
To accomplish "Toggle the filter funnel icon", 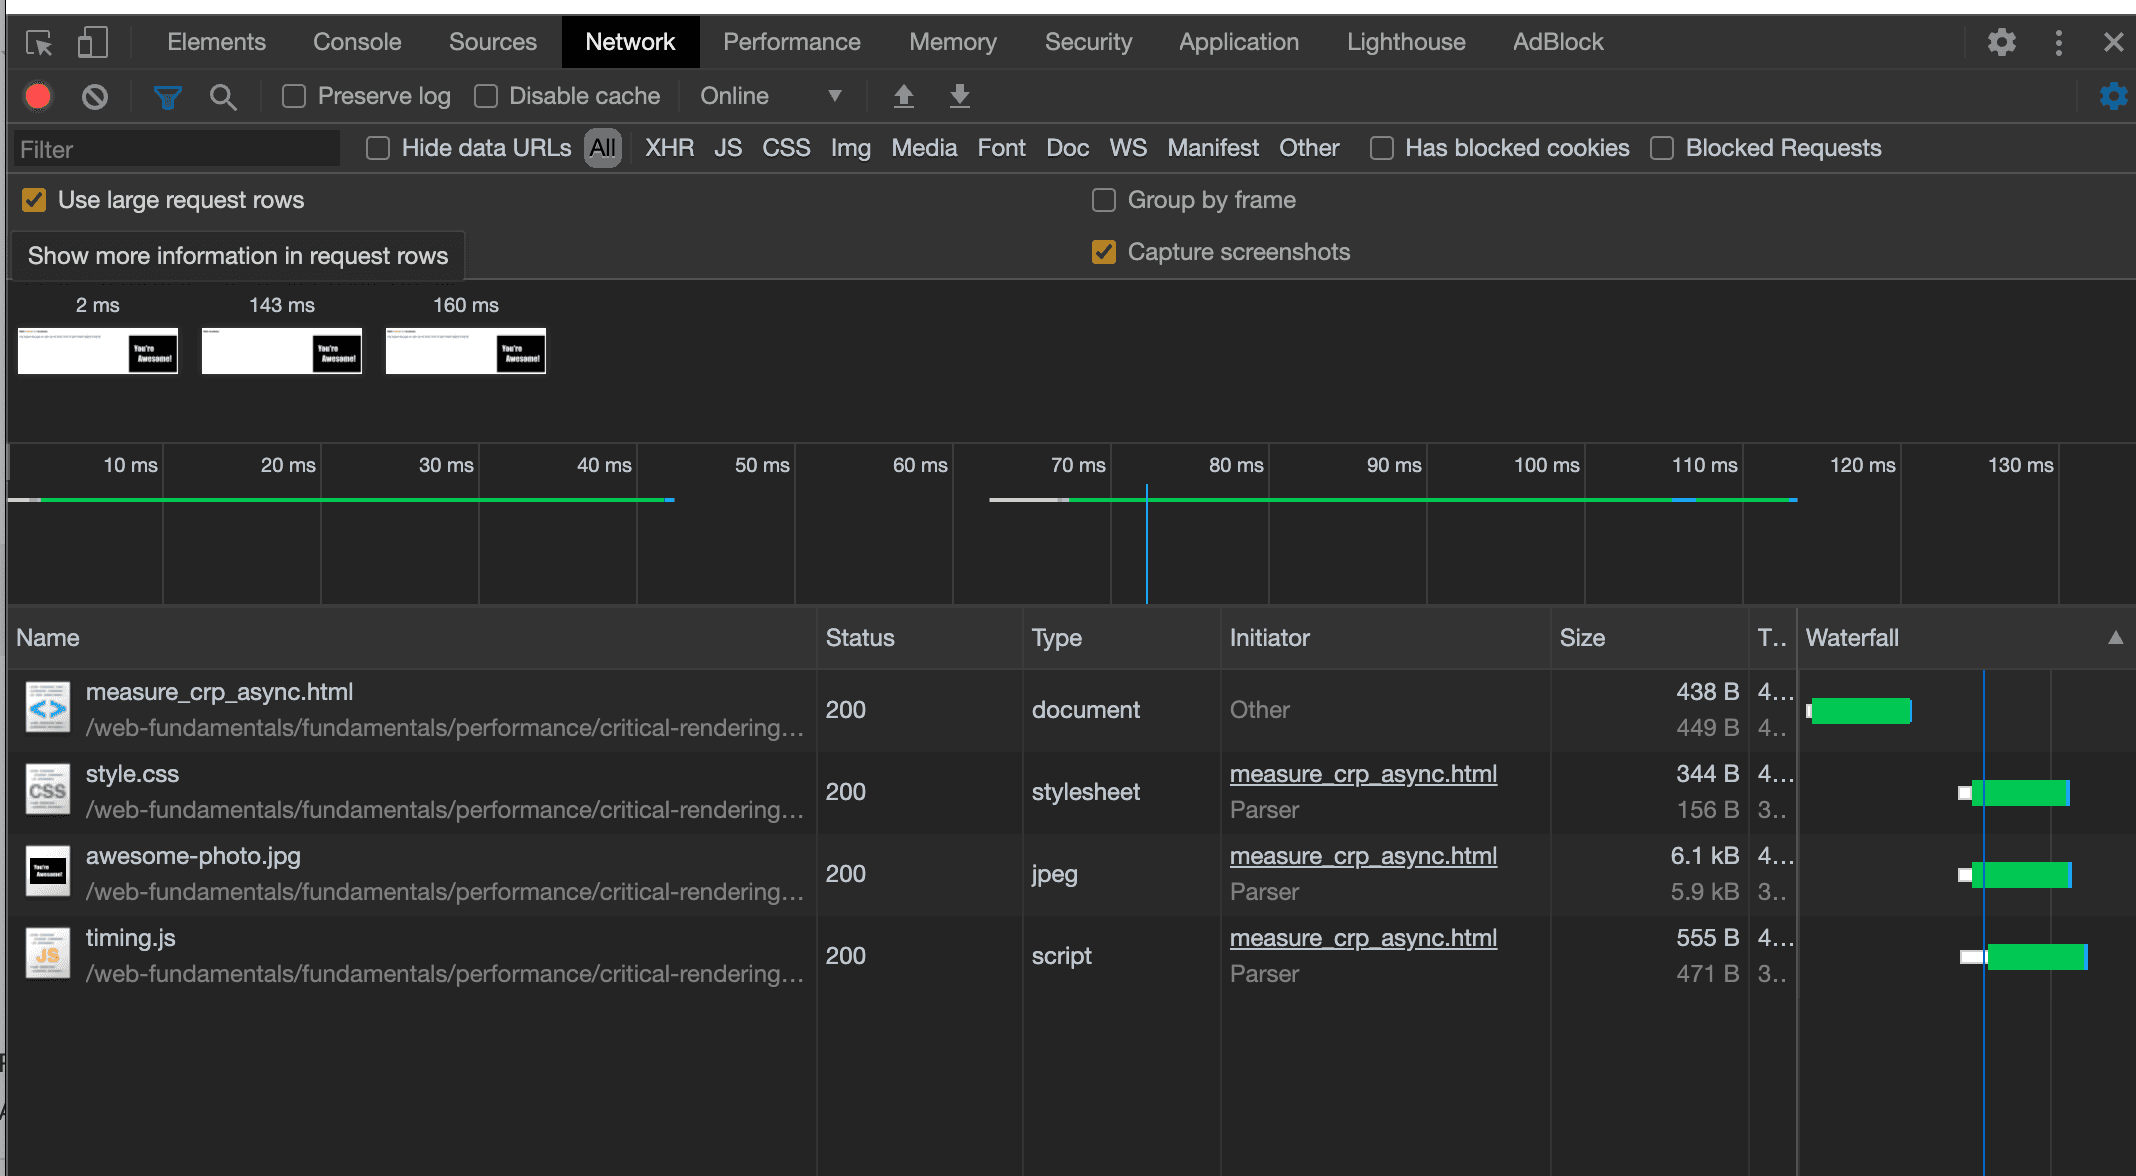I will point(167,97).
